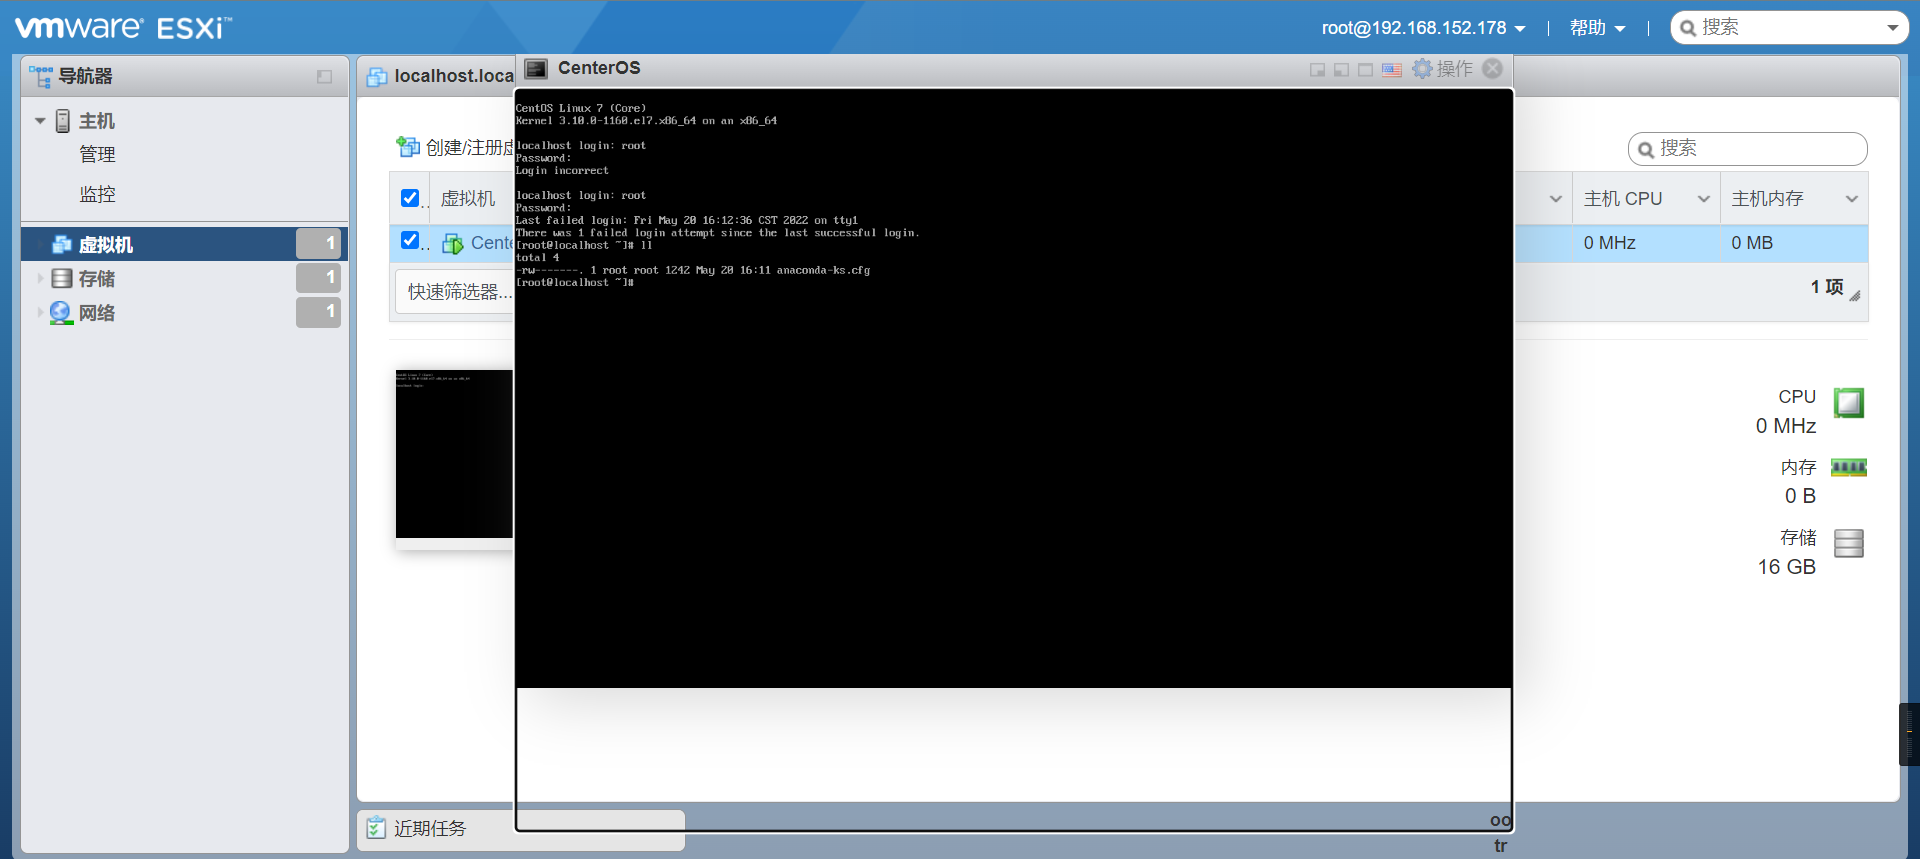Expand the 网络 tree node arrow
The image size is (1920, 859).
click(x=40, y=313)
